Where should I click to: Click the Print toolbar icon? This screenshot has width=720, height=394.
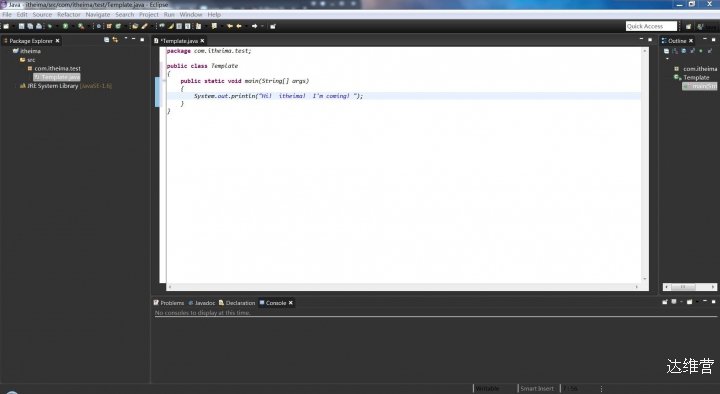pos(39,26)
